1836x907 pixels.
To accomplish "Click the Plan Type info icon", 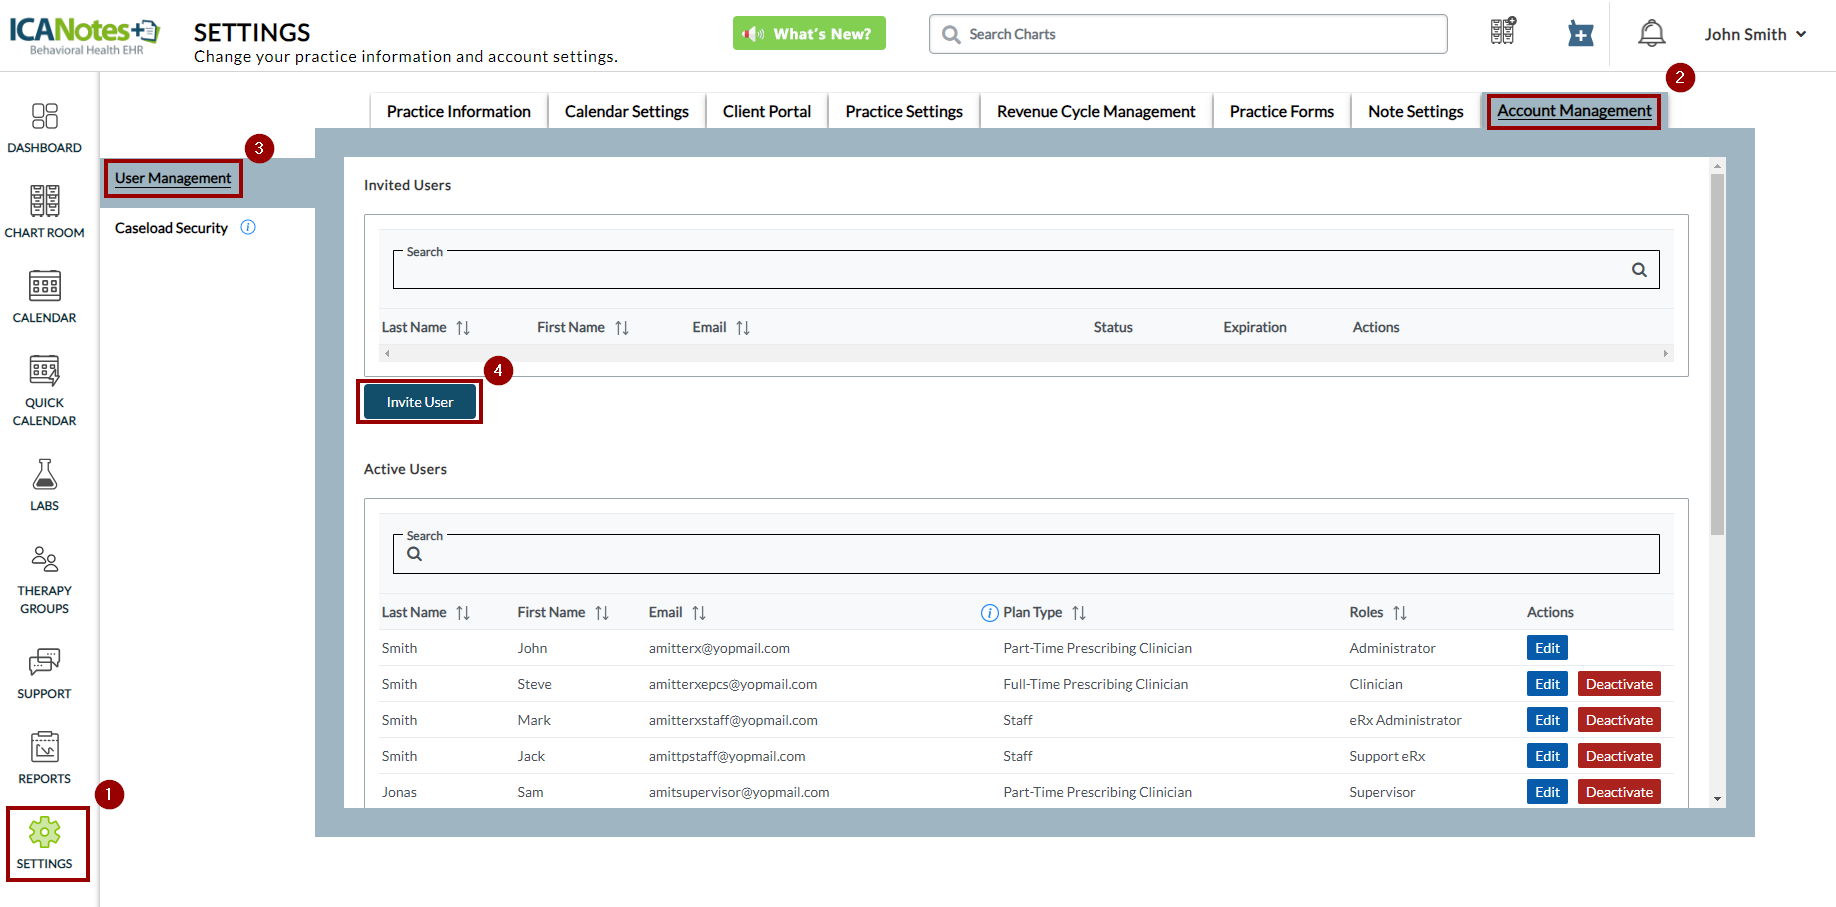I will pos(989,613).
